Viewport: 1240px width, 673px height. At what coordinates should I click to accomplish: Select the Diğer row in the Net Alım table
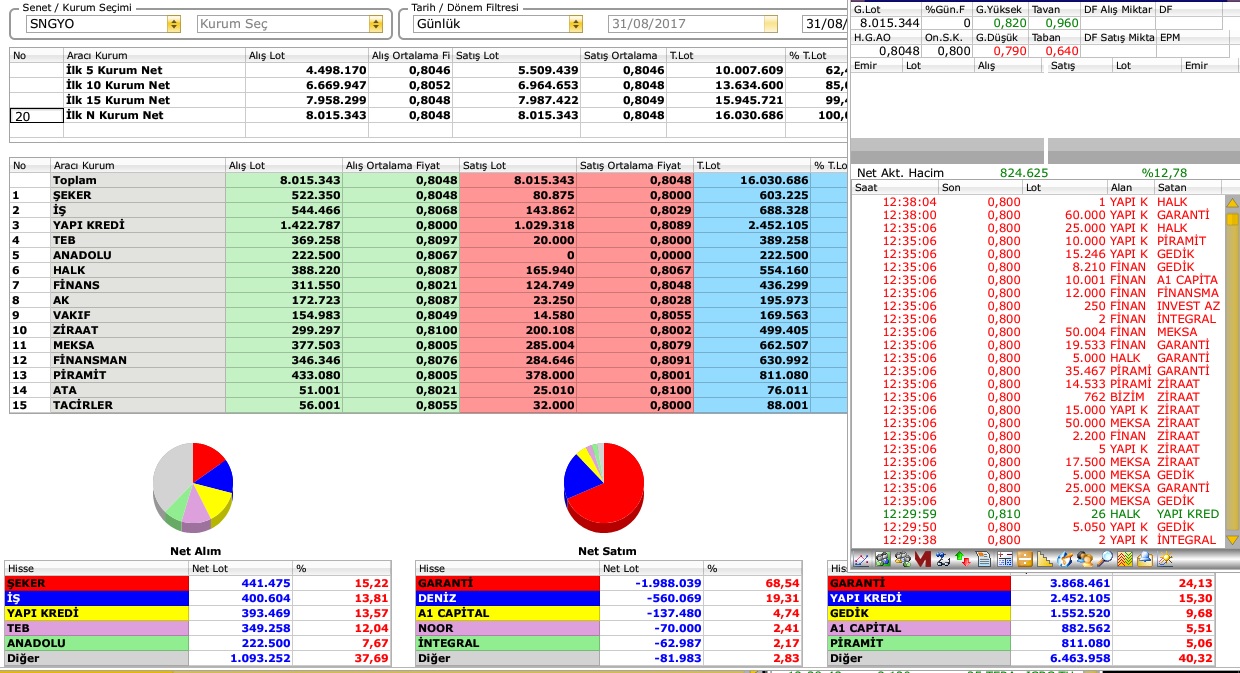pyautogui.click(x=197, y=658)
